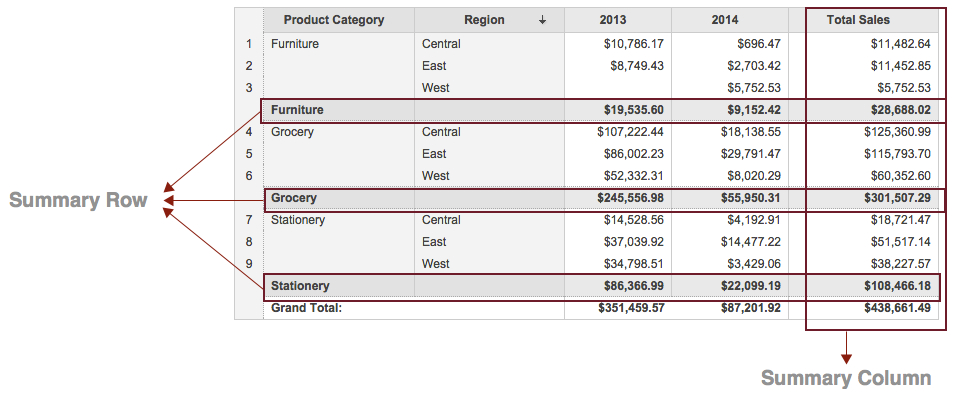Image resolution: width=974 pixels, height=411 pixels.
Task: Click the Total Sales column header
Action: 858,20
